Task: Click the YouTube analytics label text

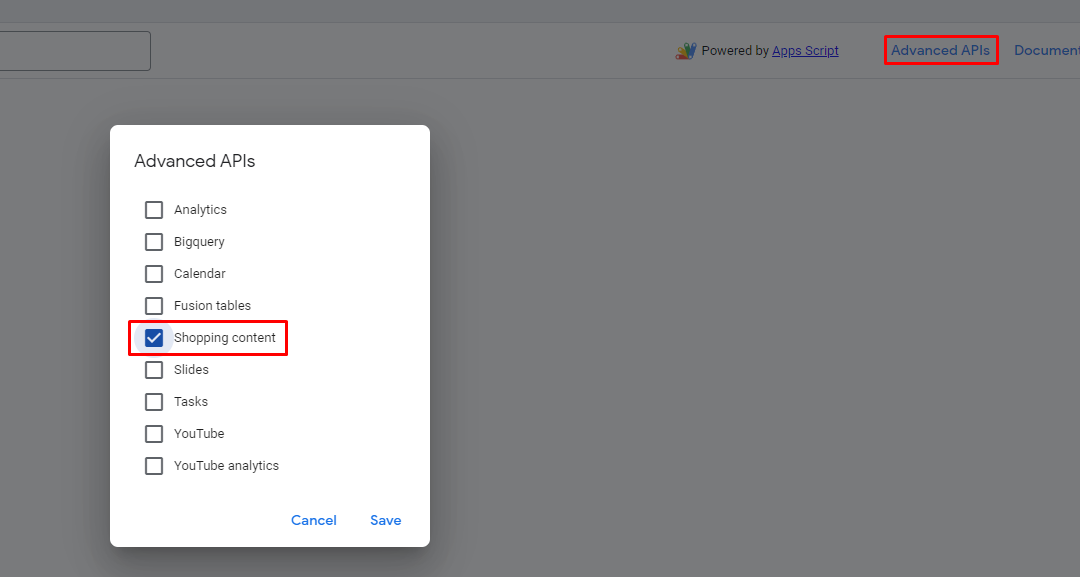Action: click(227, 466)
